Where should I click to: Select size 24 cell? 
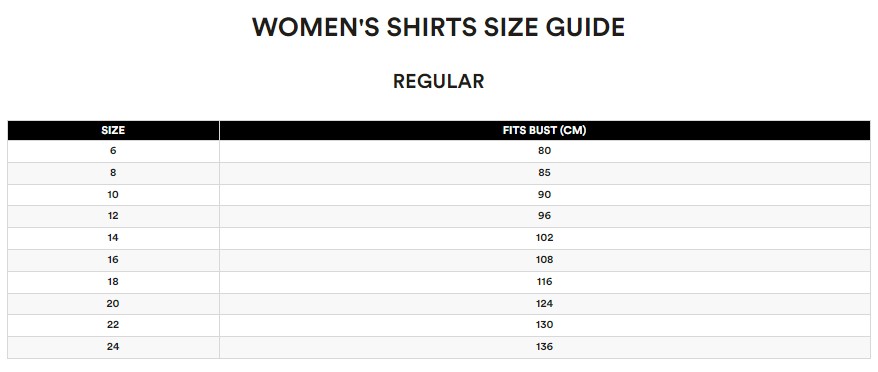(x=113, y=347)
